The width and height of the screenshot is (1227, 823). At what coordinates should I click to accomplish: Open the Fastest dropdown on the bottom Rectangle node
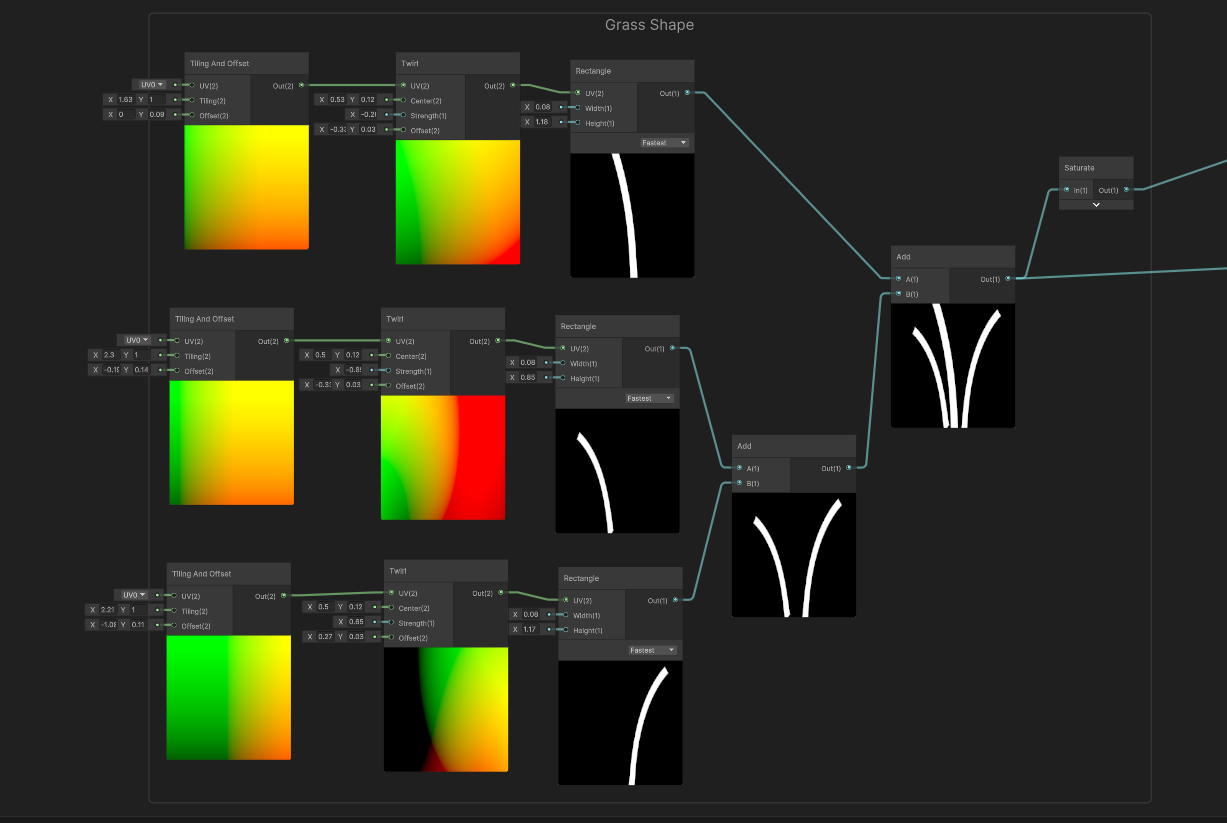653,650
